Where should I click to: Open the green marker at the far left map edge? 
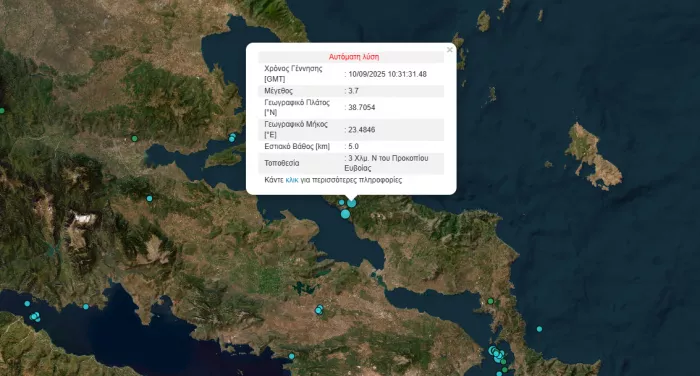[x=2, y=110]
